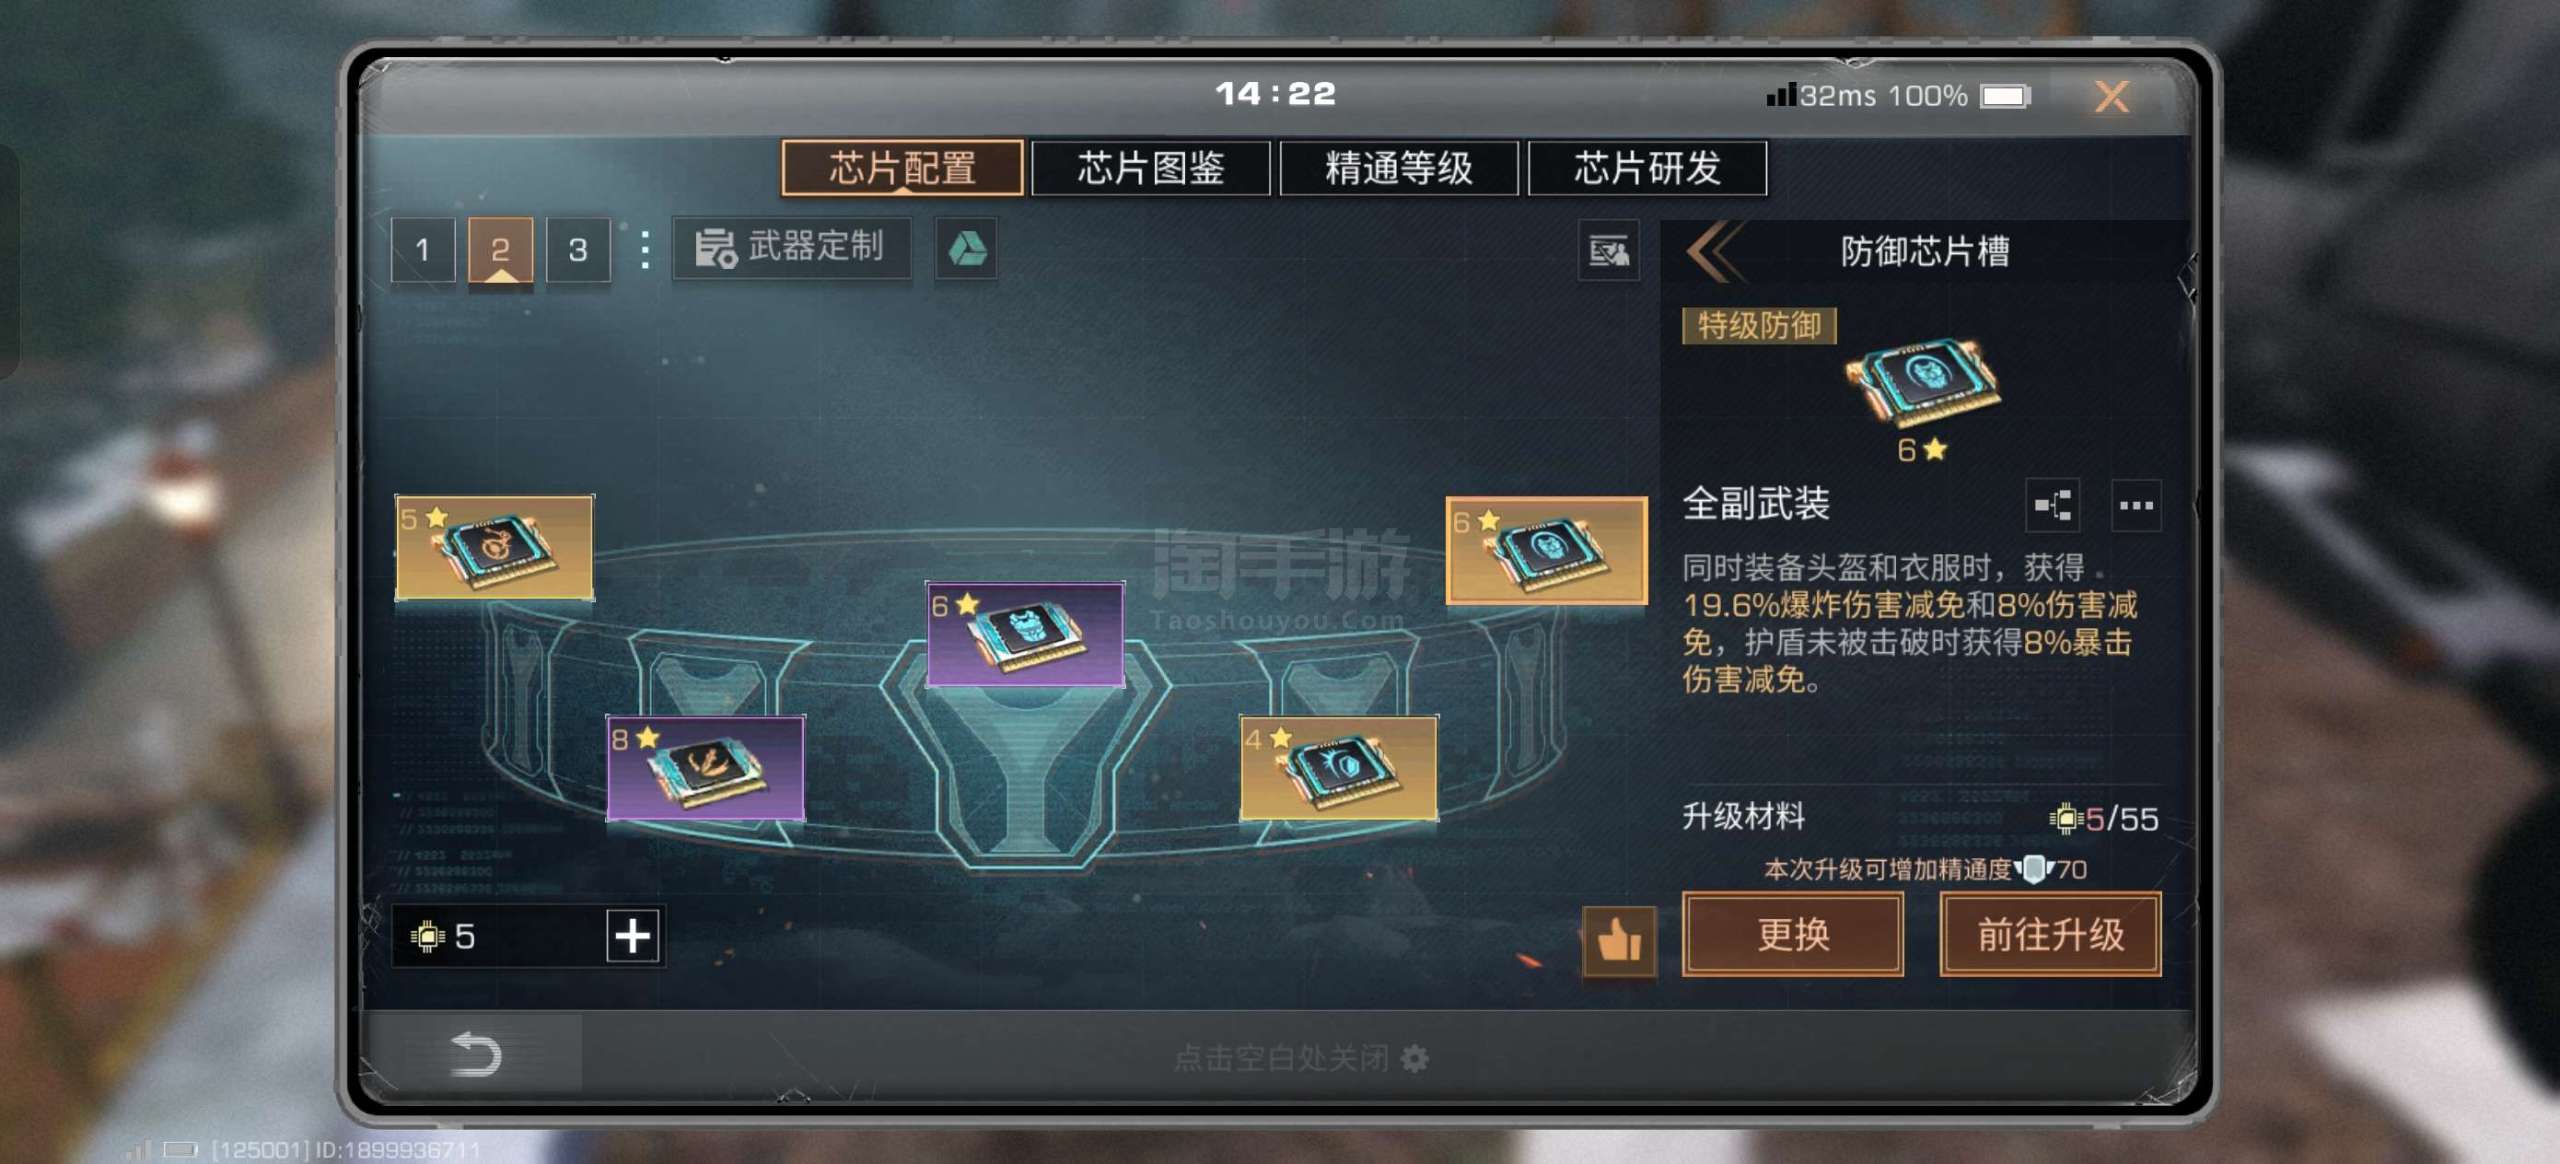Select loadout preset 1
Viewport: 2560px width, 1164px height.
[x=423, y=249]
